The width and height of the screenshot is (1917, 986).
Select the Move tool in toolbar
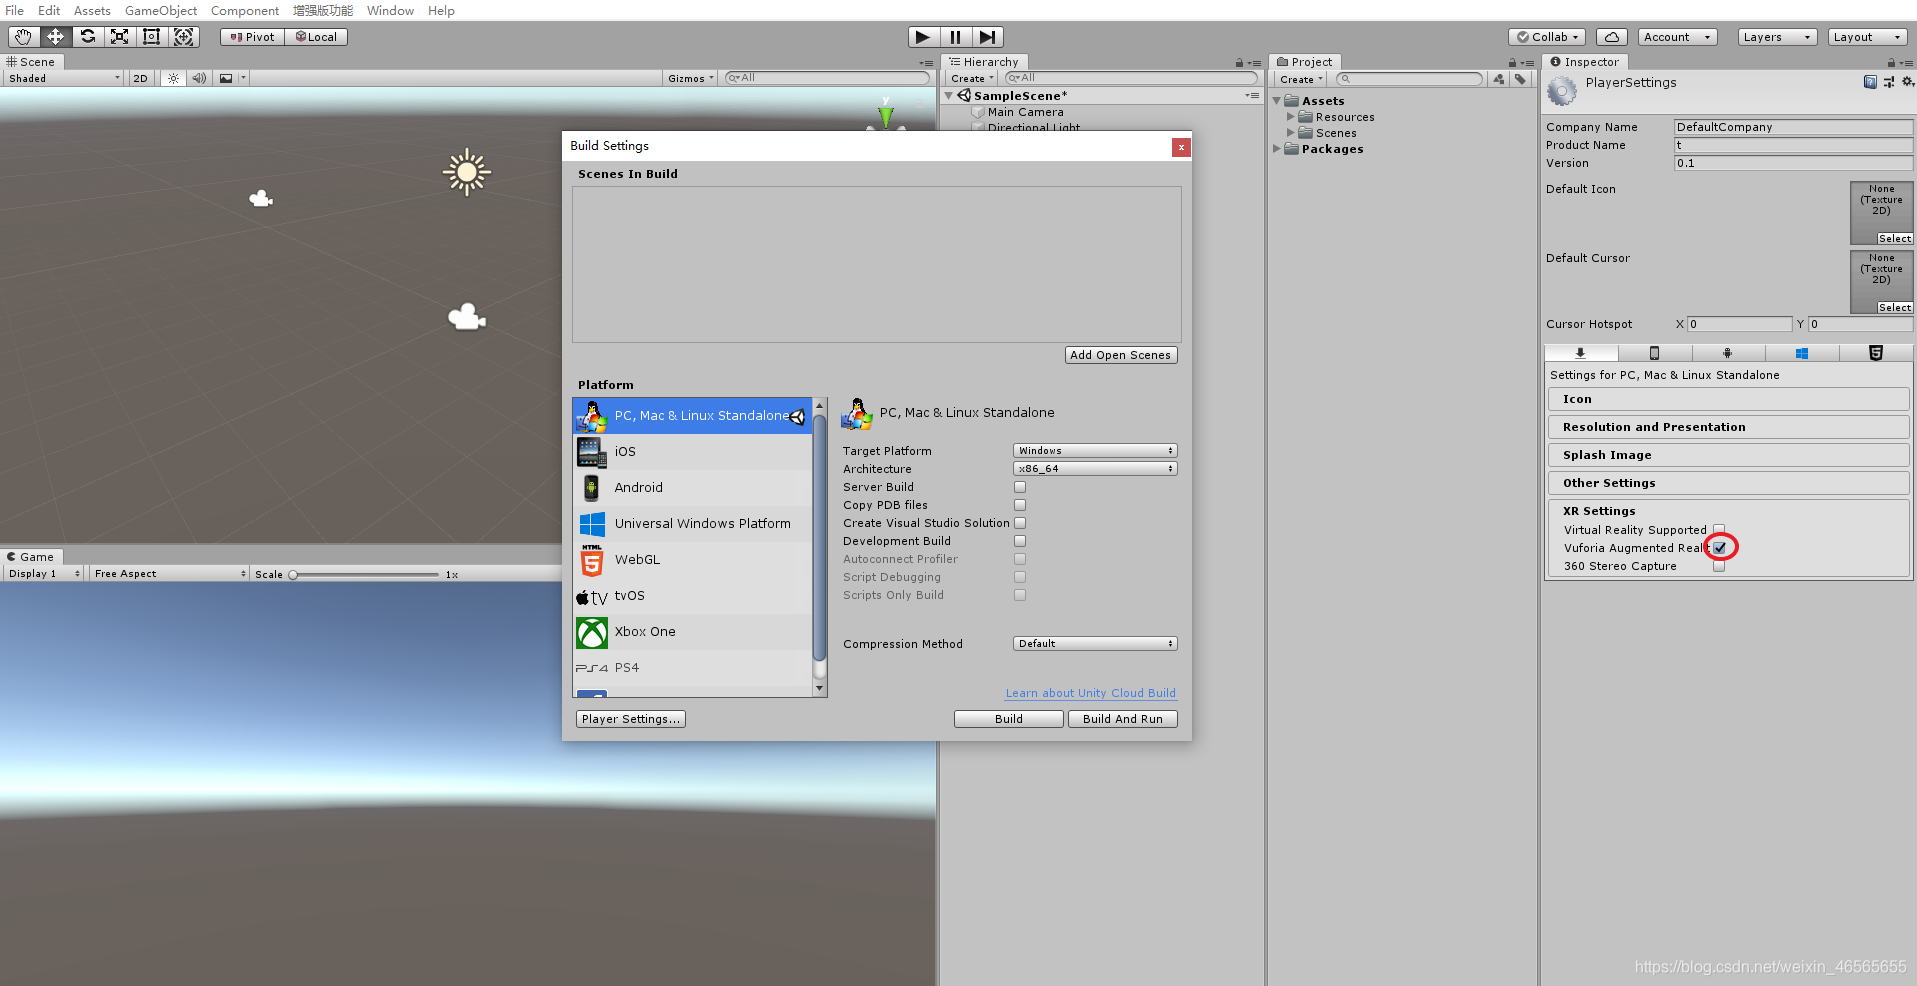click(x=55, y=37)
